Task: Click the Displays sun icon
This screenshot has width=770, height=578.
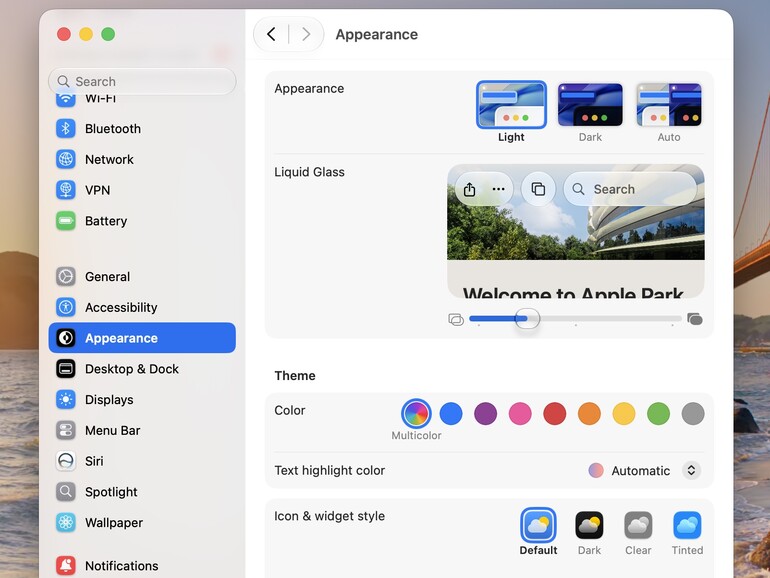Action: pyautogui.click(x=65, y=400)
